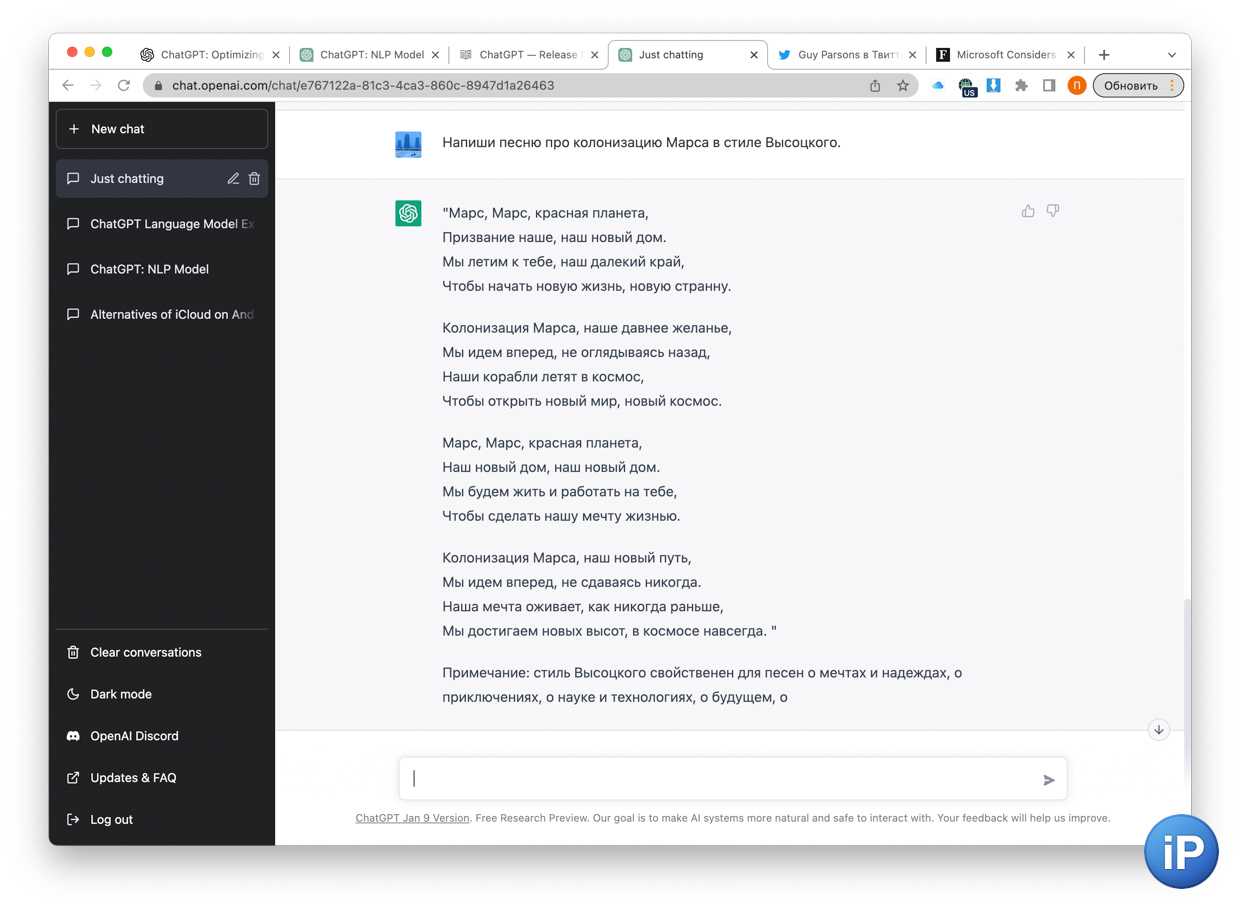
Task: Open the Chrome profile avatar menu
Action: point(1077,86)
